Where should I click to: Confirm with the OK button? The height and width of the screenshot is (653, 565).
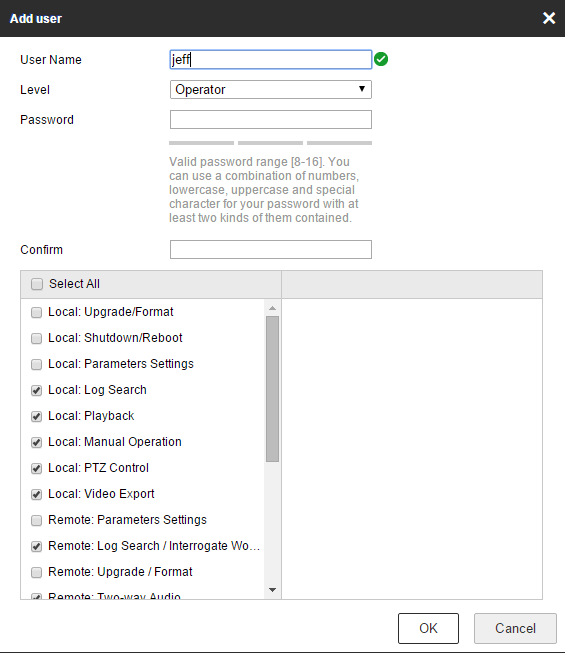click(x=428, y=628)
